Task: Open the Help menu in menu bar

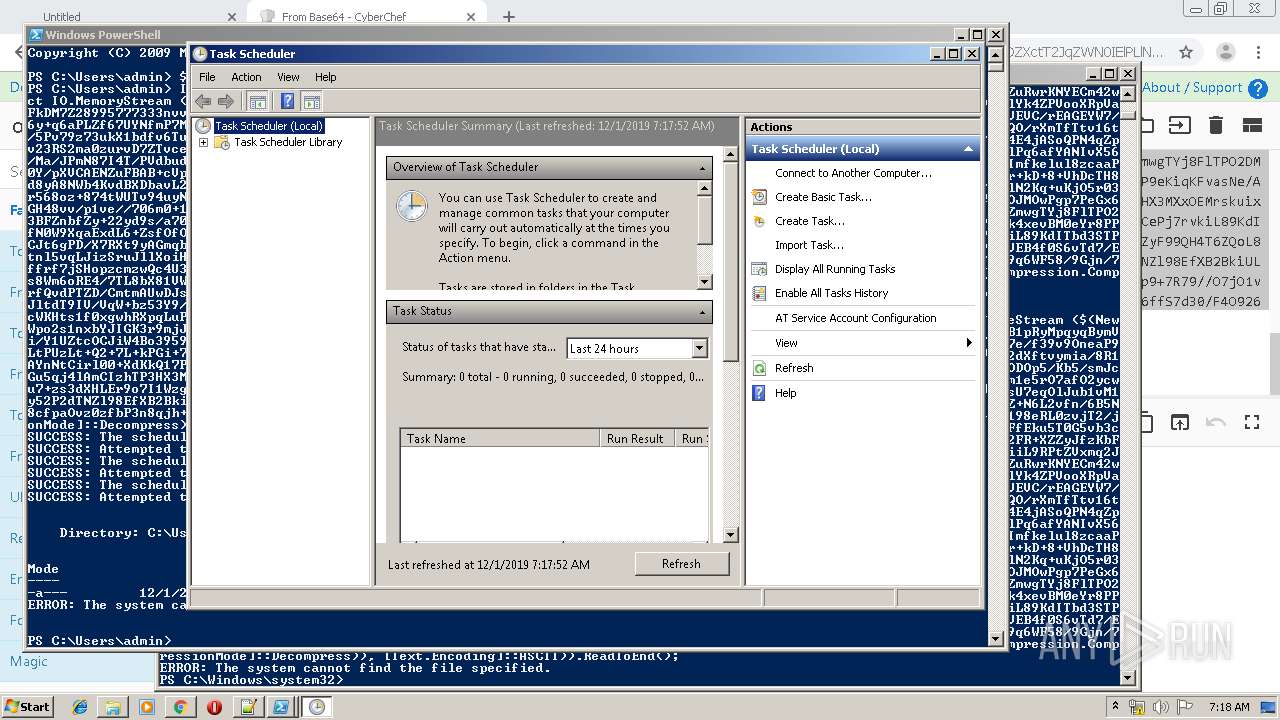Action: coord(326,77)
